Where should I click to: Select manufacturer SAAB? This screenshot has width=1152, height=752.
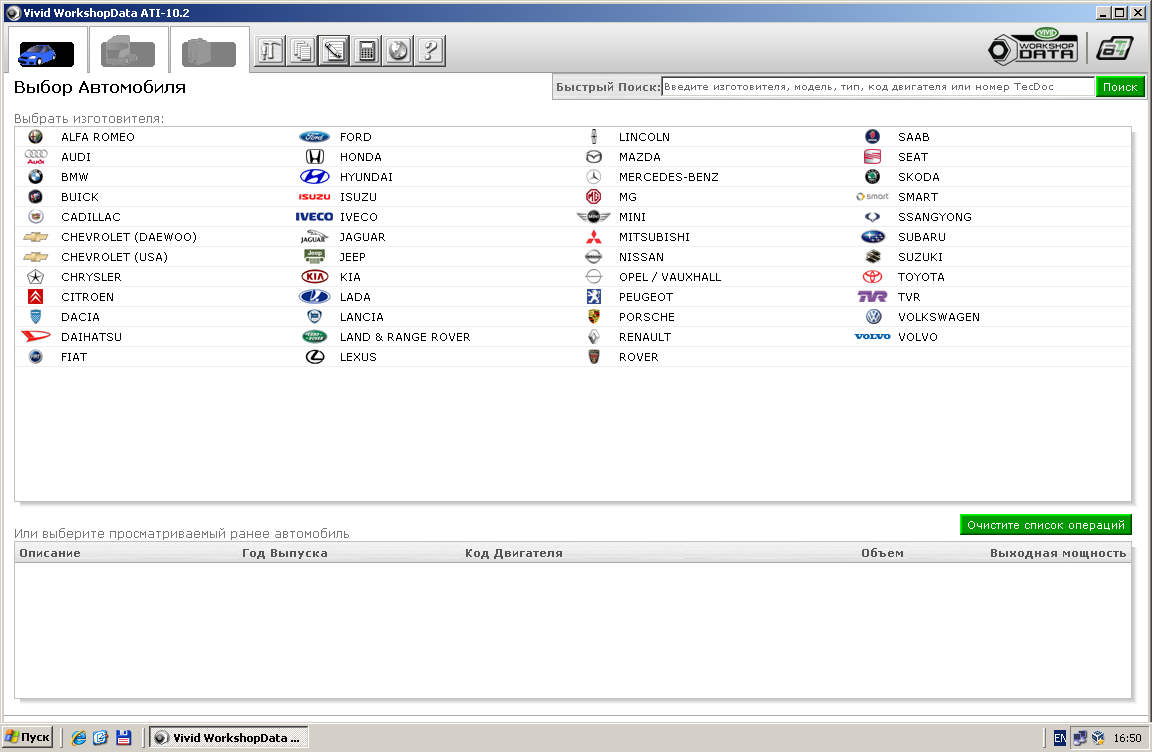pos(914,137)
